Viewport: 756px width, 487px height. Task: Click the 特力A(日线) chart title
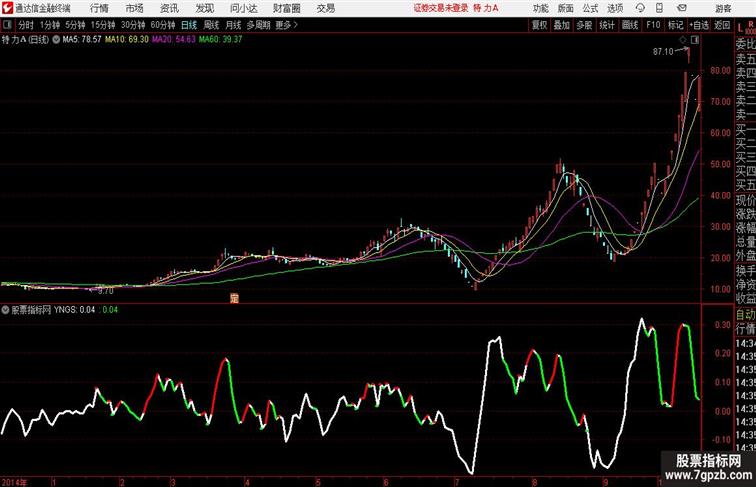[x=26, y=40]
